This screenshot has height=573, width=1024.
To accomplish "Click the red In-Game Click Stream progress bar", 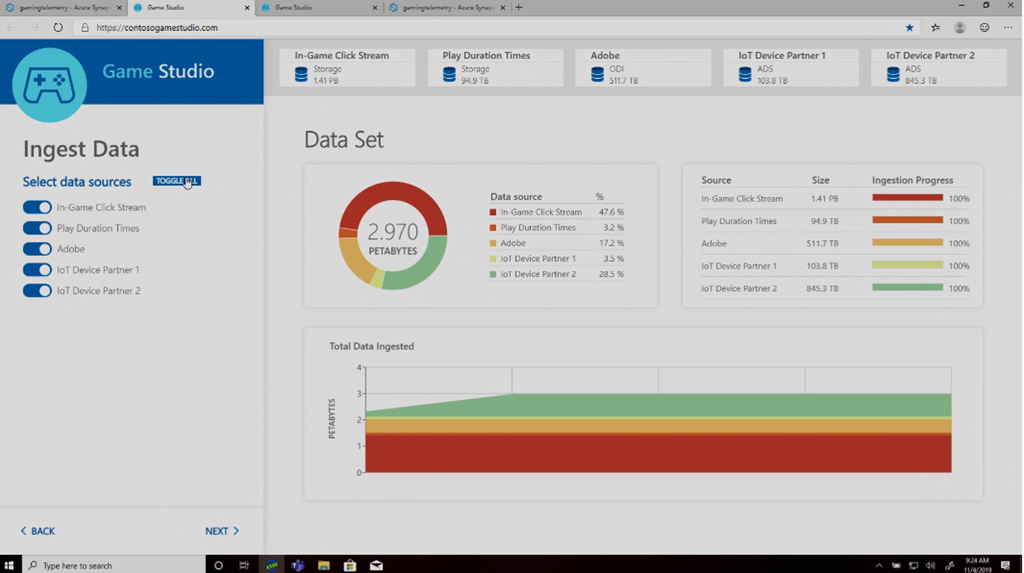I will pyautogui.click(x=907, y=198).
